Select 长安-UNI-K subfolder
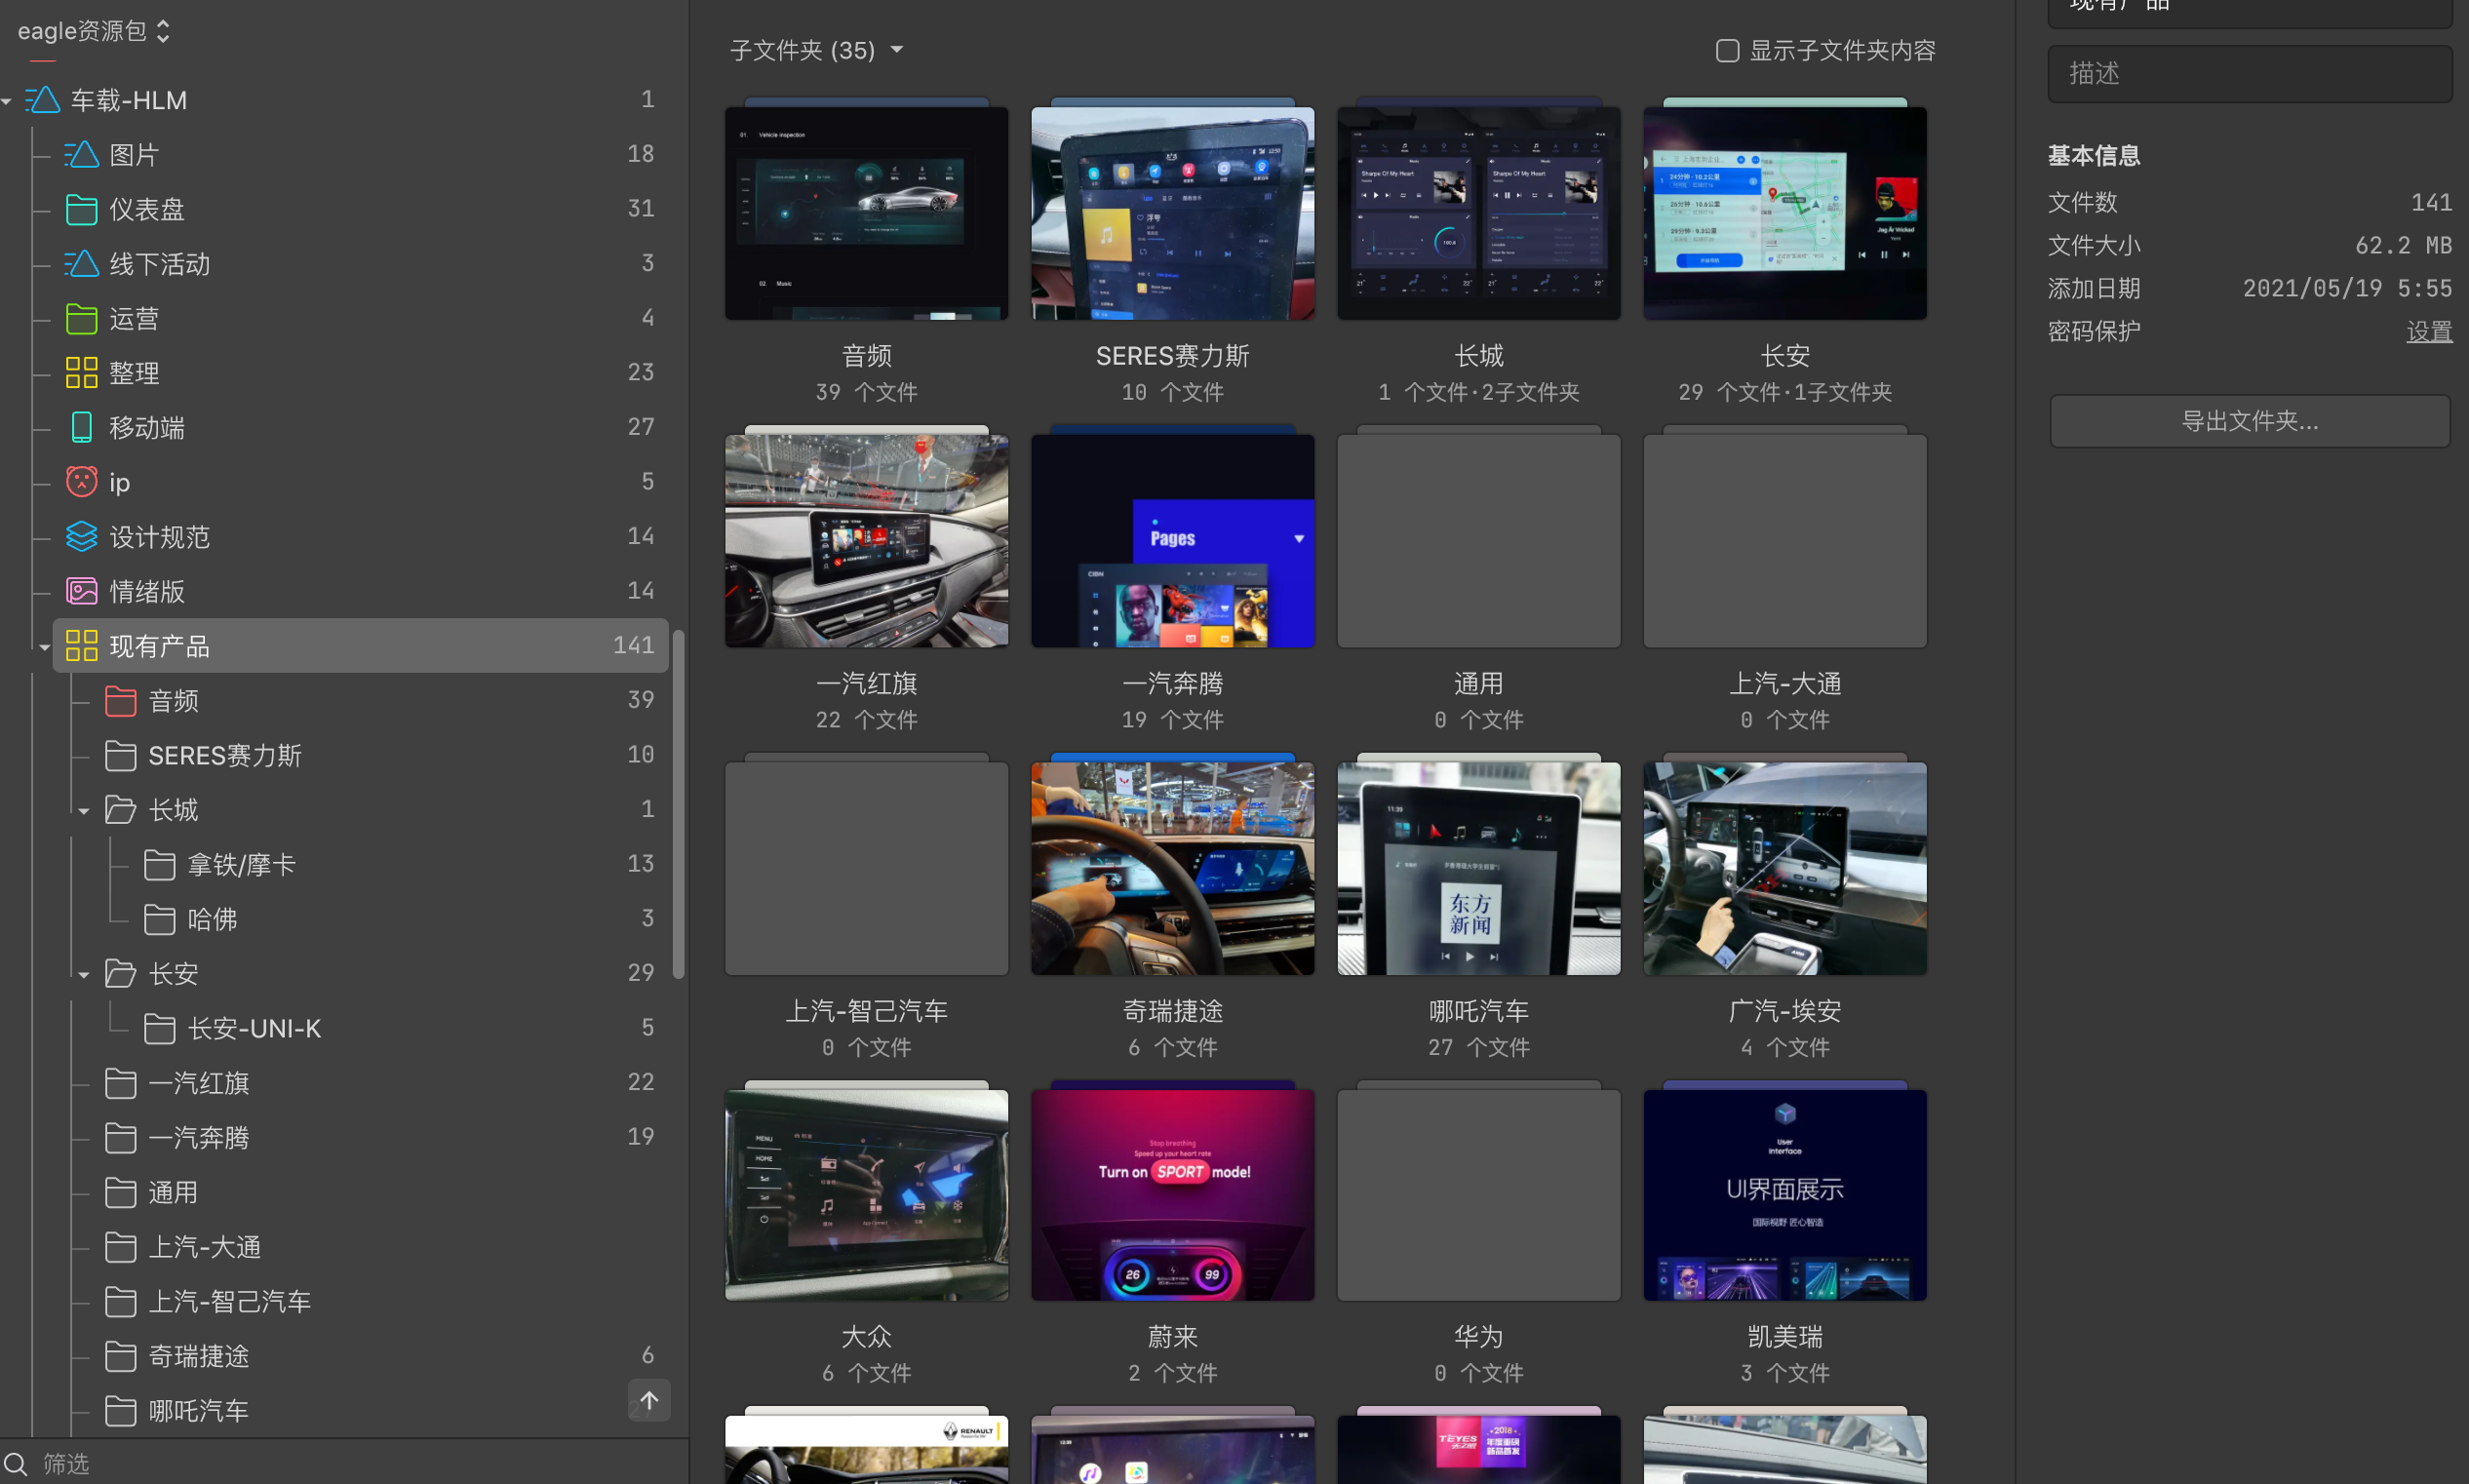 click(x=254, y=1029)
